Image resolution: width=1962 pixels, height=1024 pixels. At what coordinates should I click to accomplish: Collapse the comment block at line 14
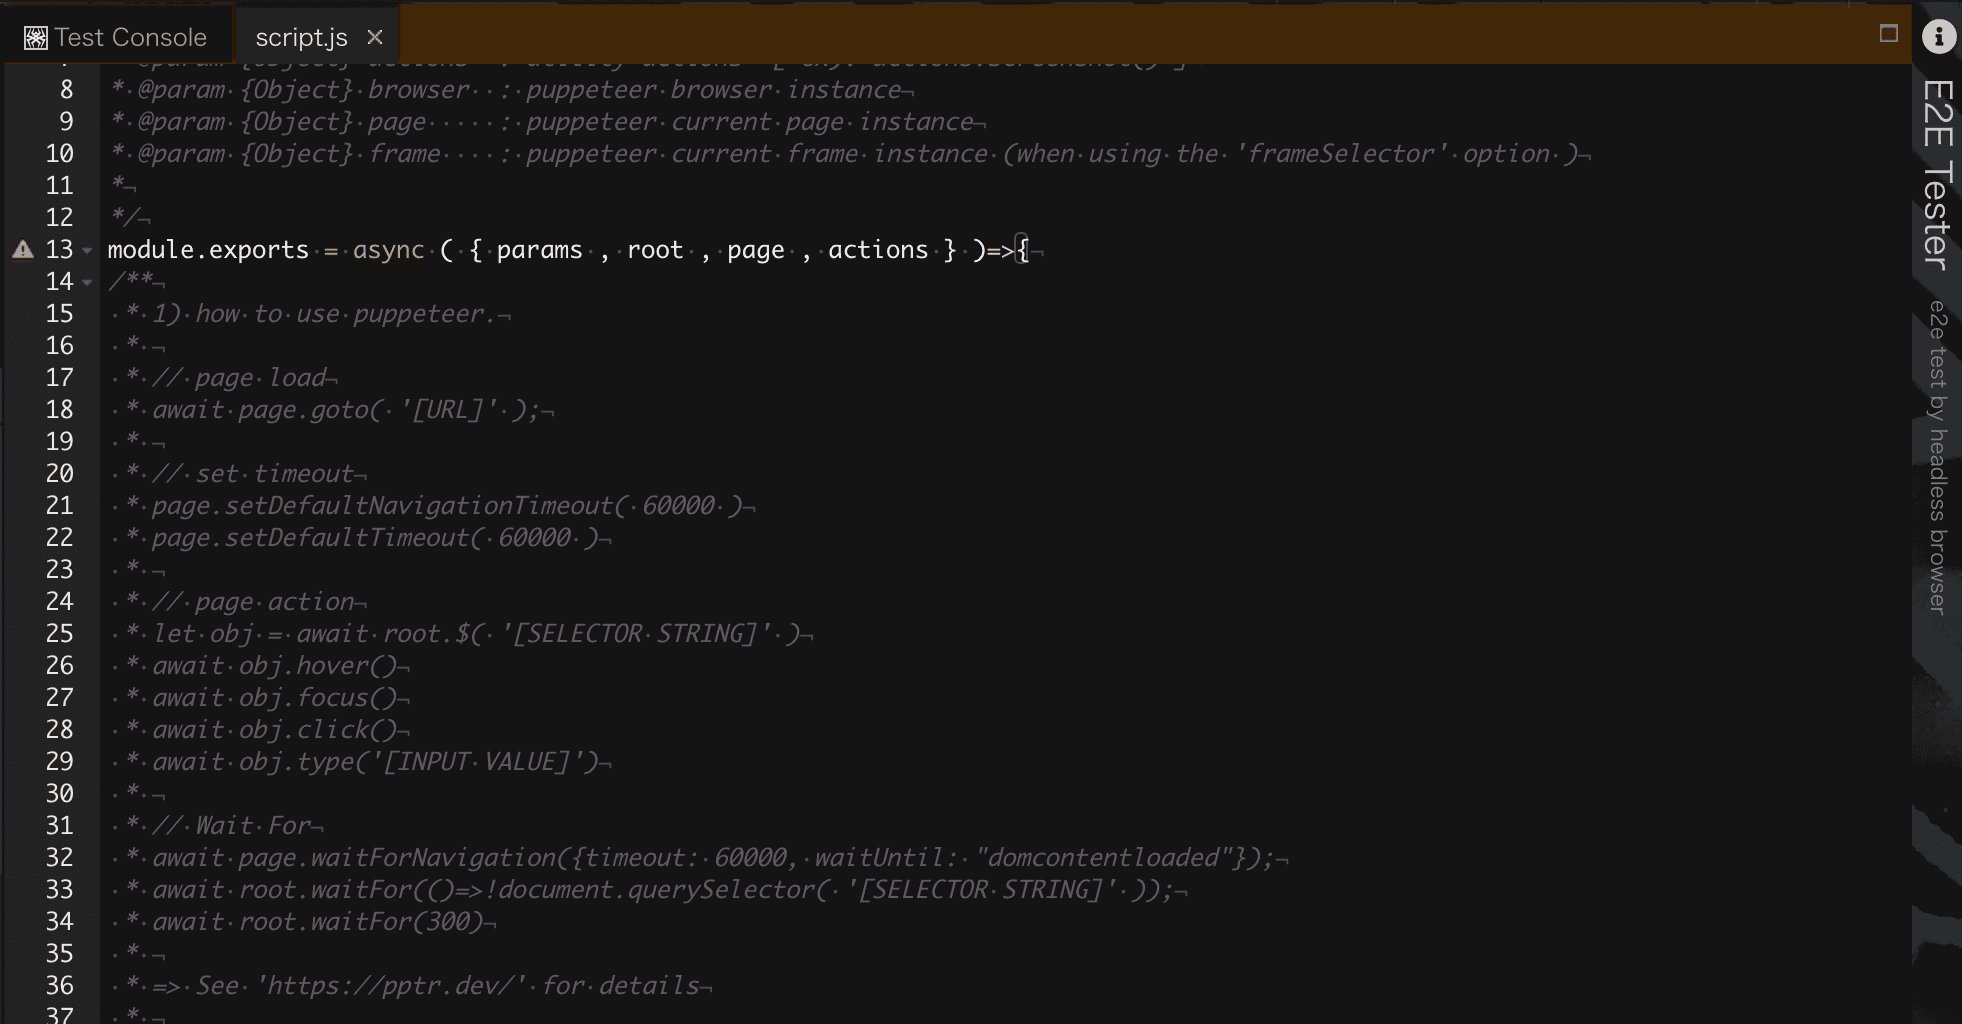click(x=87, y=283)
